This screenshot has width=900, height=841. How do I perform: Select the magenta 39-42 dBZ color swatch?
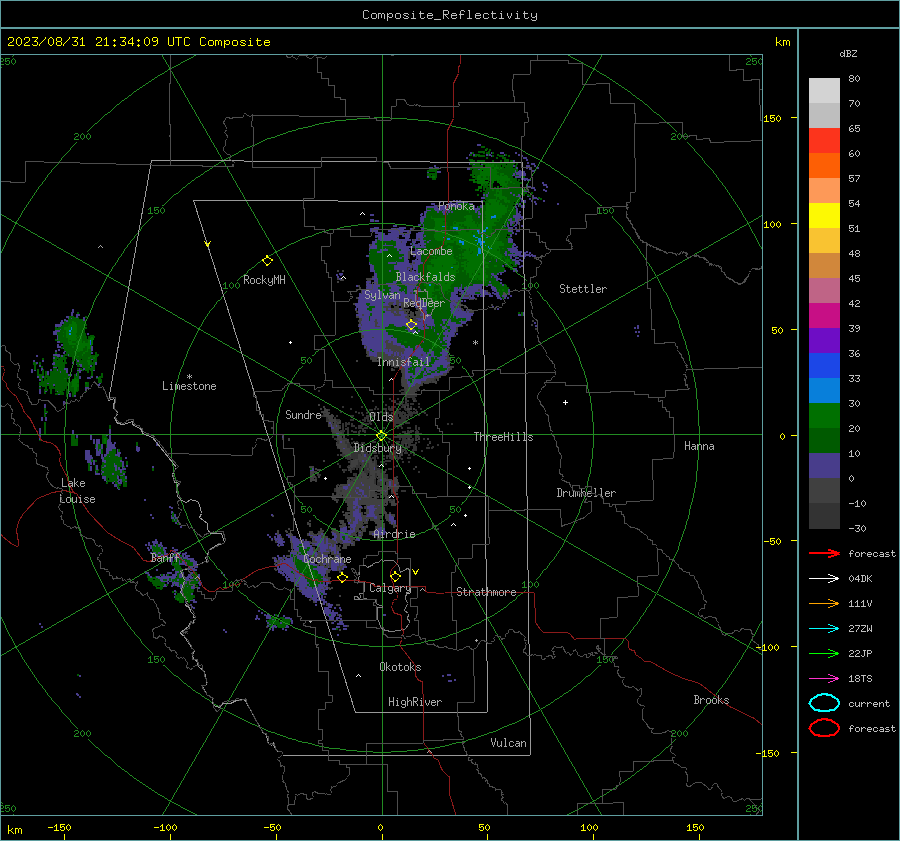[824, 315]
